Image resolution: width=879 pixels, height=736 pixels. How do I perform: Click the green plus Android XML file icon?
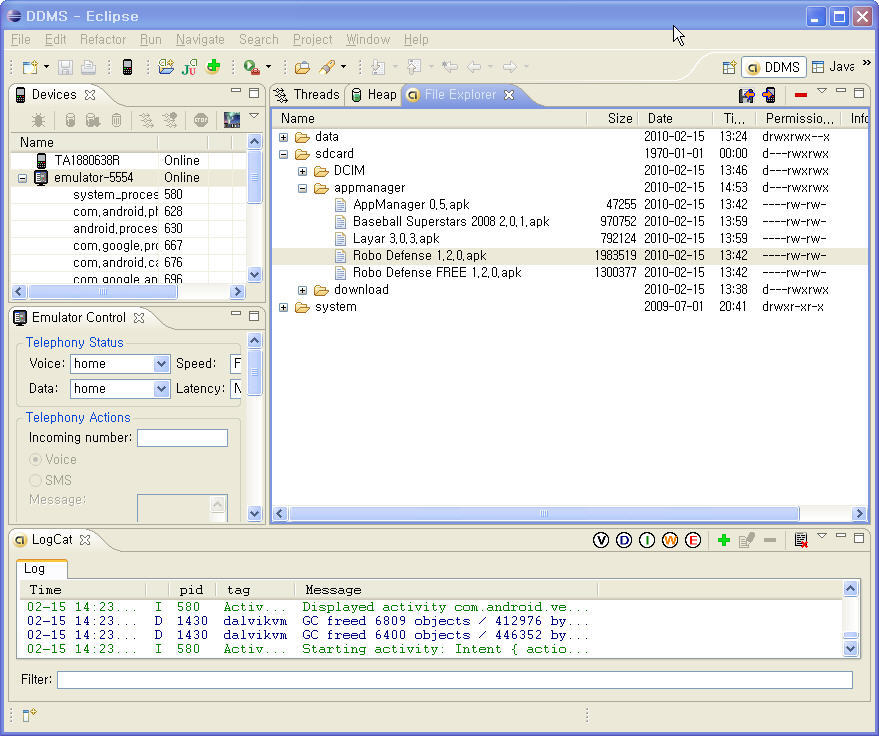(213, 67)
